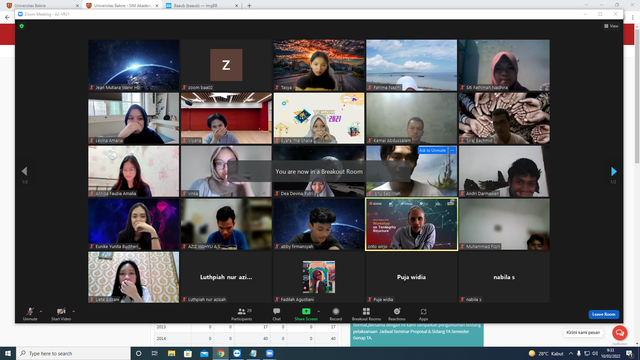Image resolution: width=640 pixels, height=360 pixels.
Task: Open Microsoft Store from the taskbar
Action: point(187,353)
